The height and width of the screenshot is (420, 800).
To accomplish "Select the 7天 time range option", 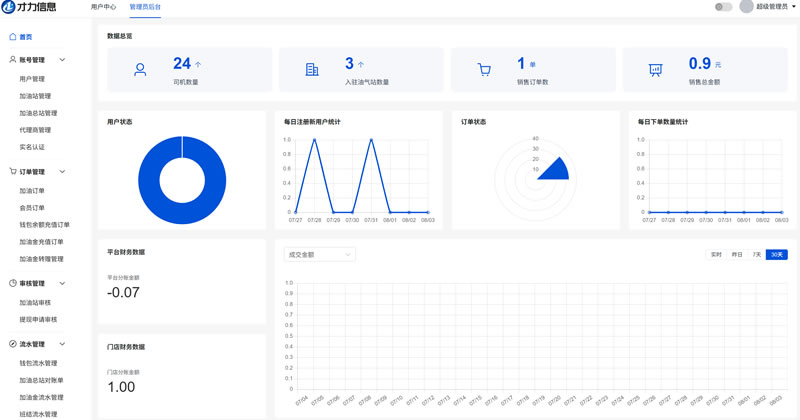I will (757, 254).
